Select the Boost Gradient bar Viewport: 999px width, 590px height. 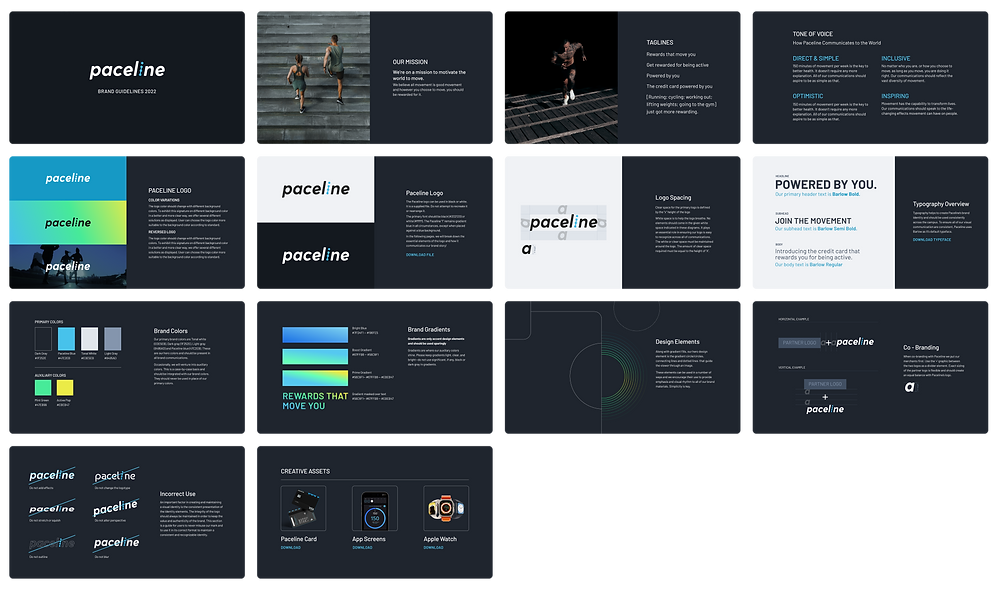[x=315, y=356]
